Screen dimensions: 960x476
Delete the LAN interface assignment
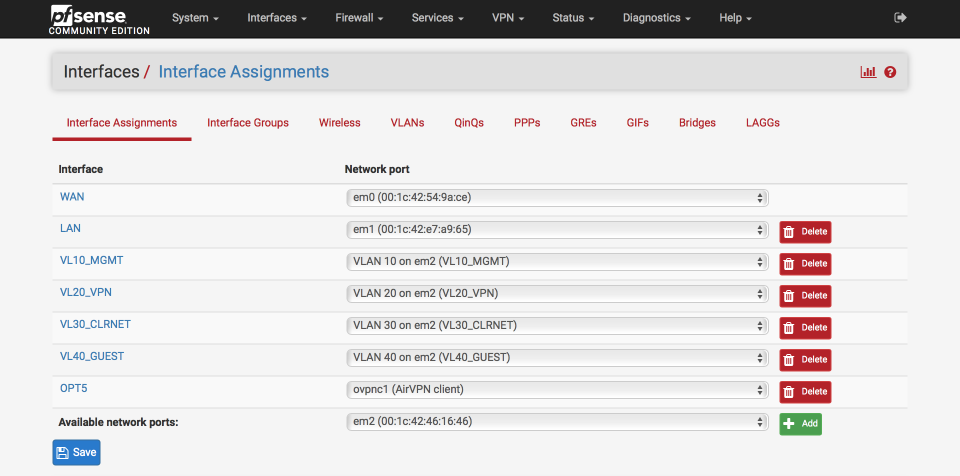(805, 232)
